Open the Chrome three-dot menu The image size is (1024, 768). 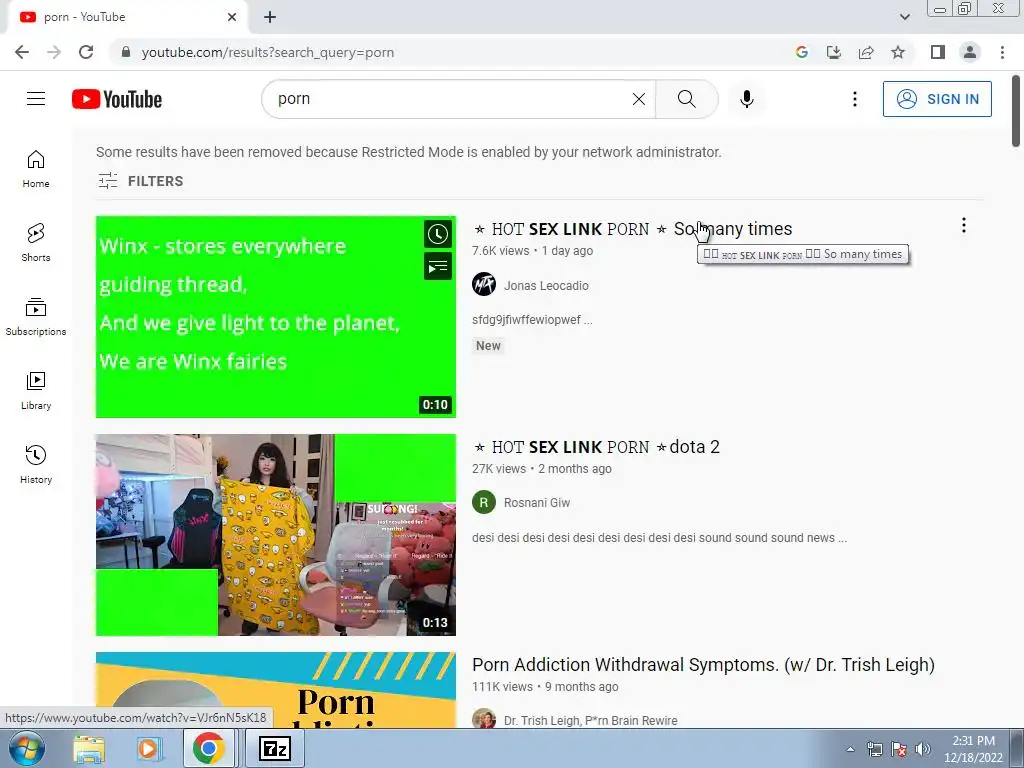(x=1002, y=52)
